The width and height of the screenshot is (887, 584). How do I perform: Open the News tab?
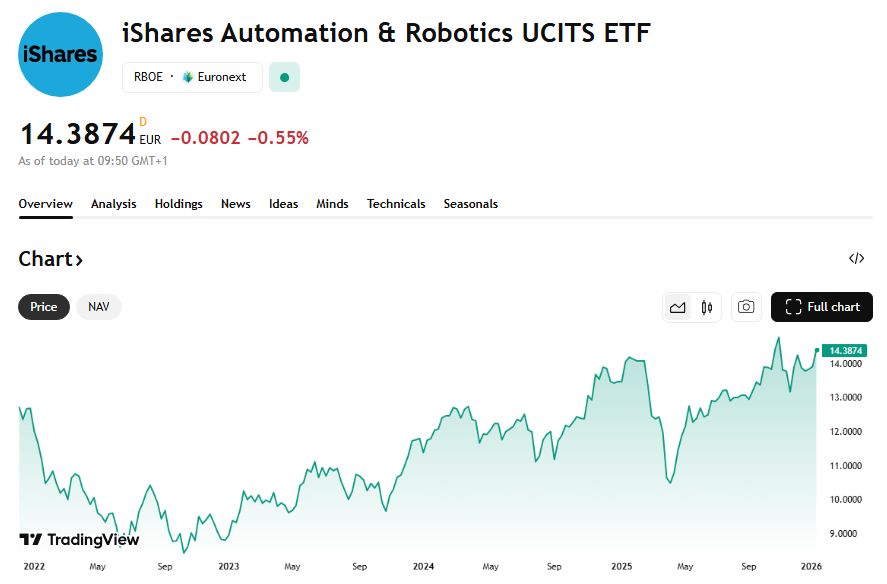point(236,204)
